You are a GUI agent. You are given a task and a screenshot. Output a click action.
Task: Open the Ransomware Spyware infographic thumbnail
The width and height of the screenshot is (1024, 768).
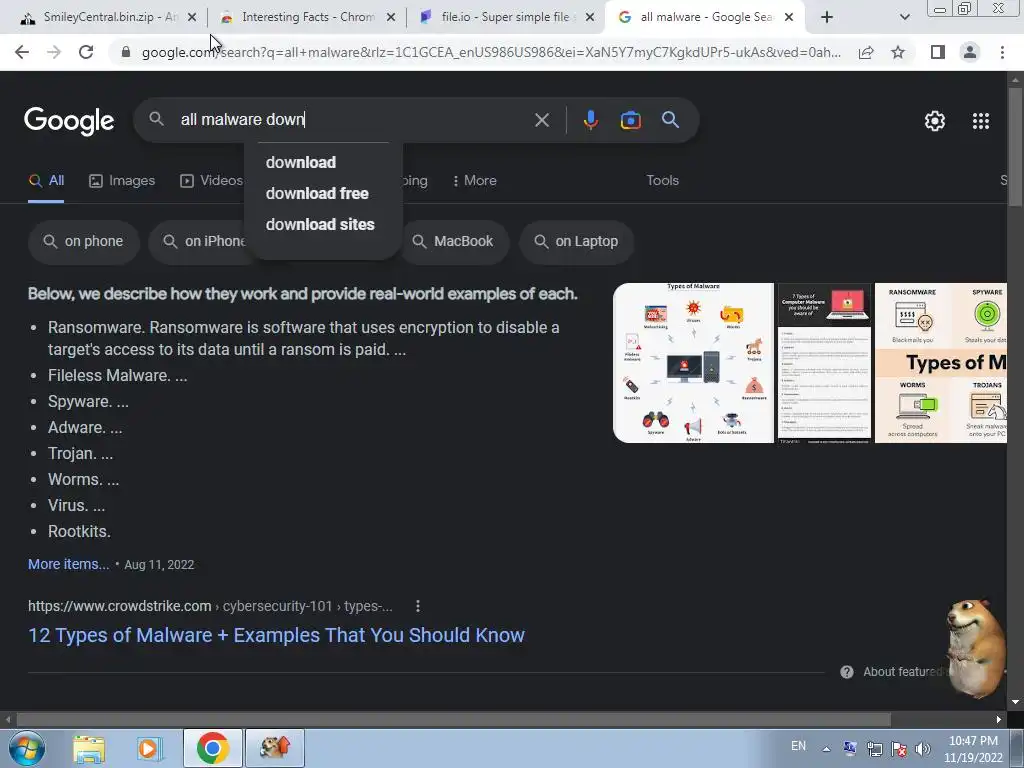pos(940,363)
